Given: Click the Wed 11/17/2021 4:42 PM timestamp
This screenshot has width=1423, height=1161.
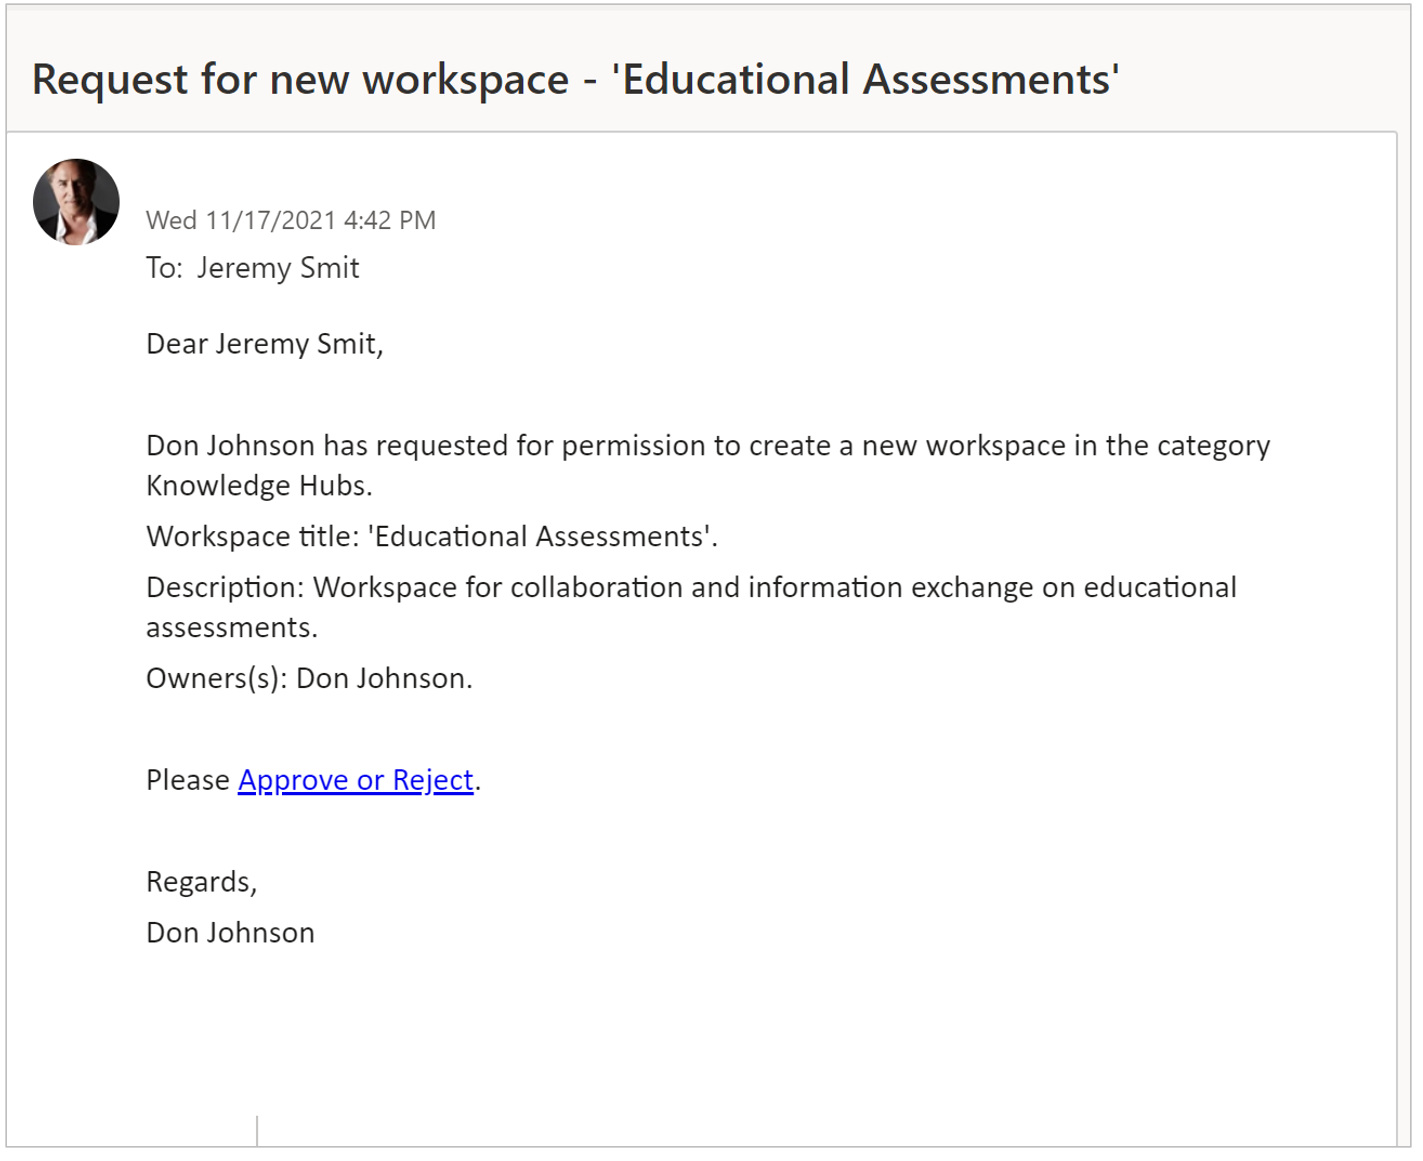Looking at the screenshot, I should [291, 220].
